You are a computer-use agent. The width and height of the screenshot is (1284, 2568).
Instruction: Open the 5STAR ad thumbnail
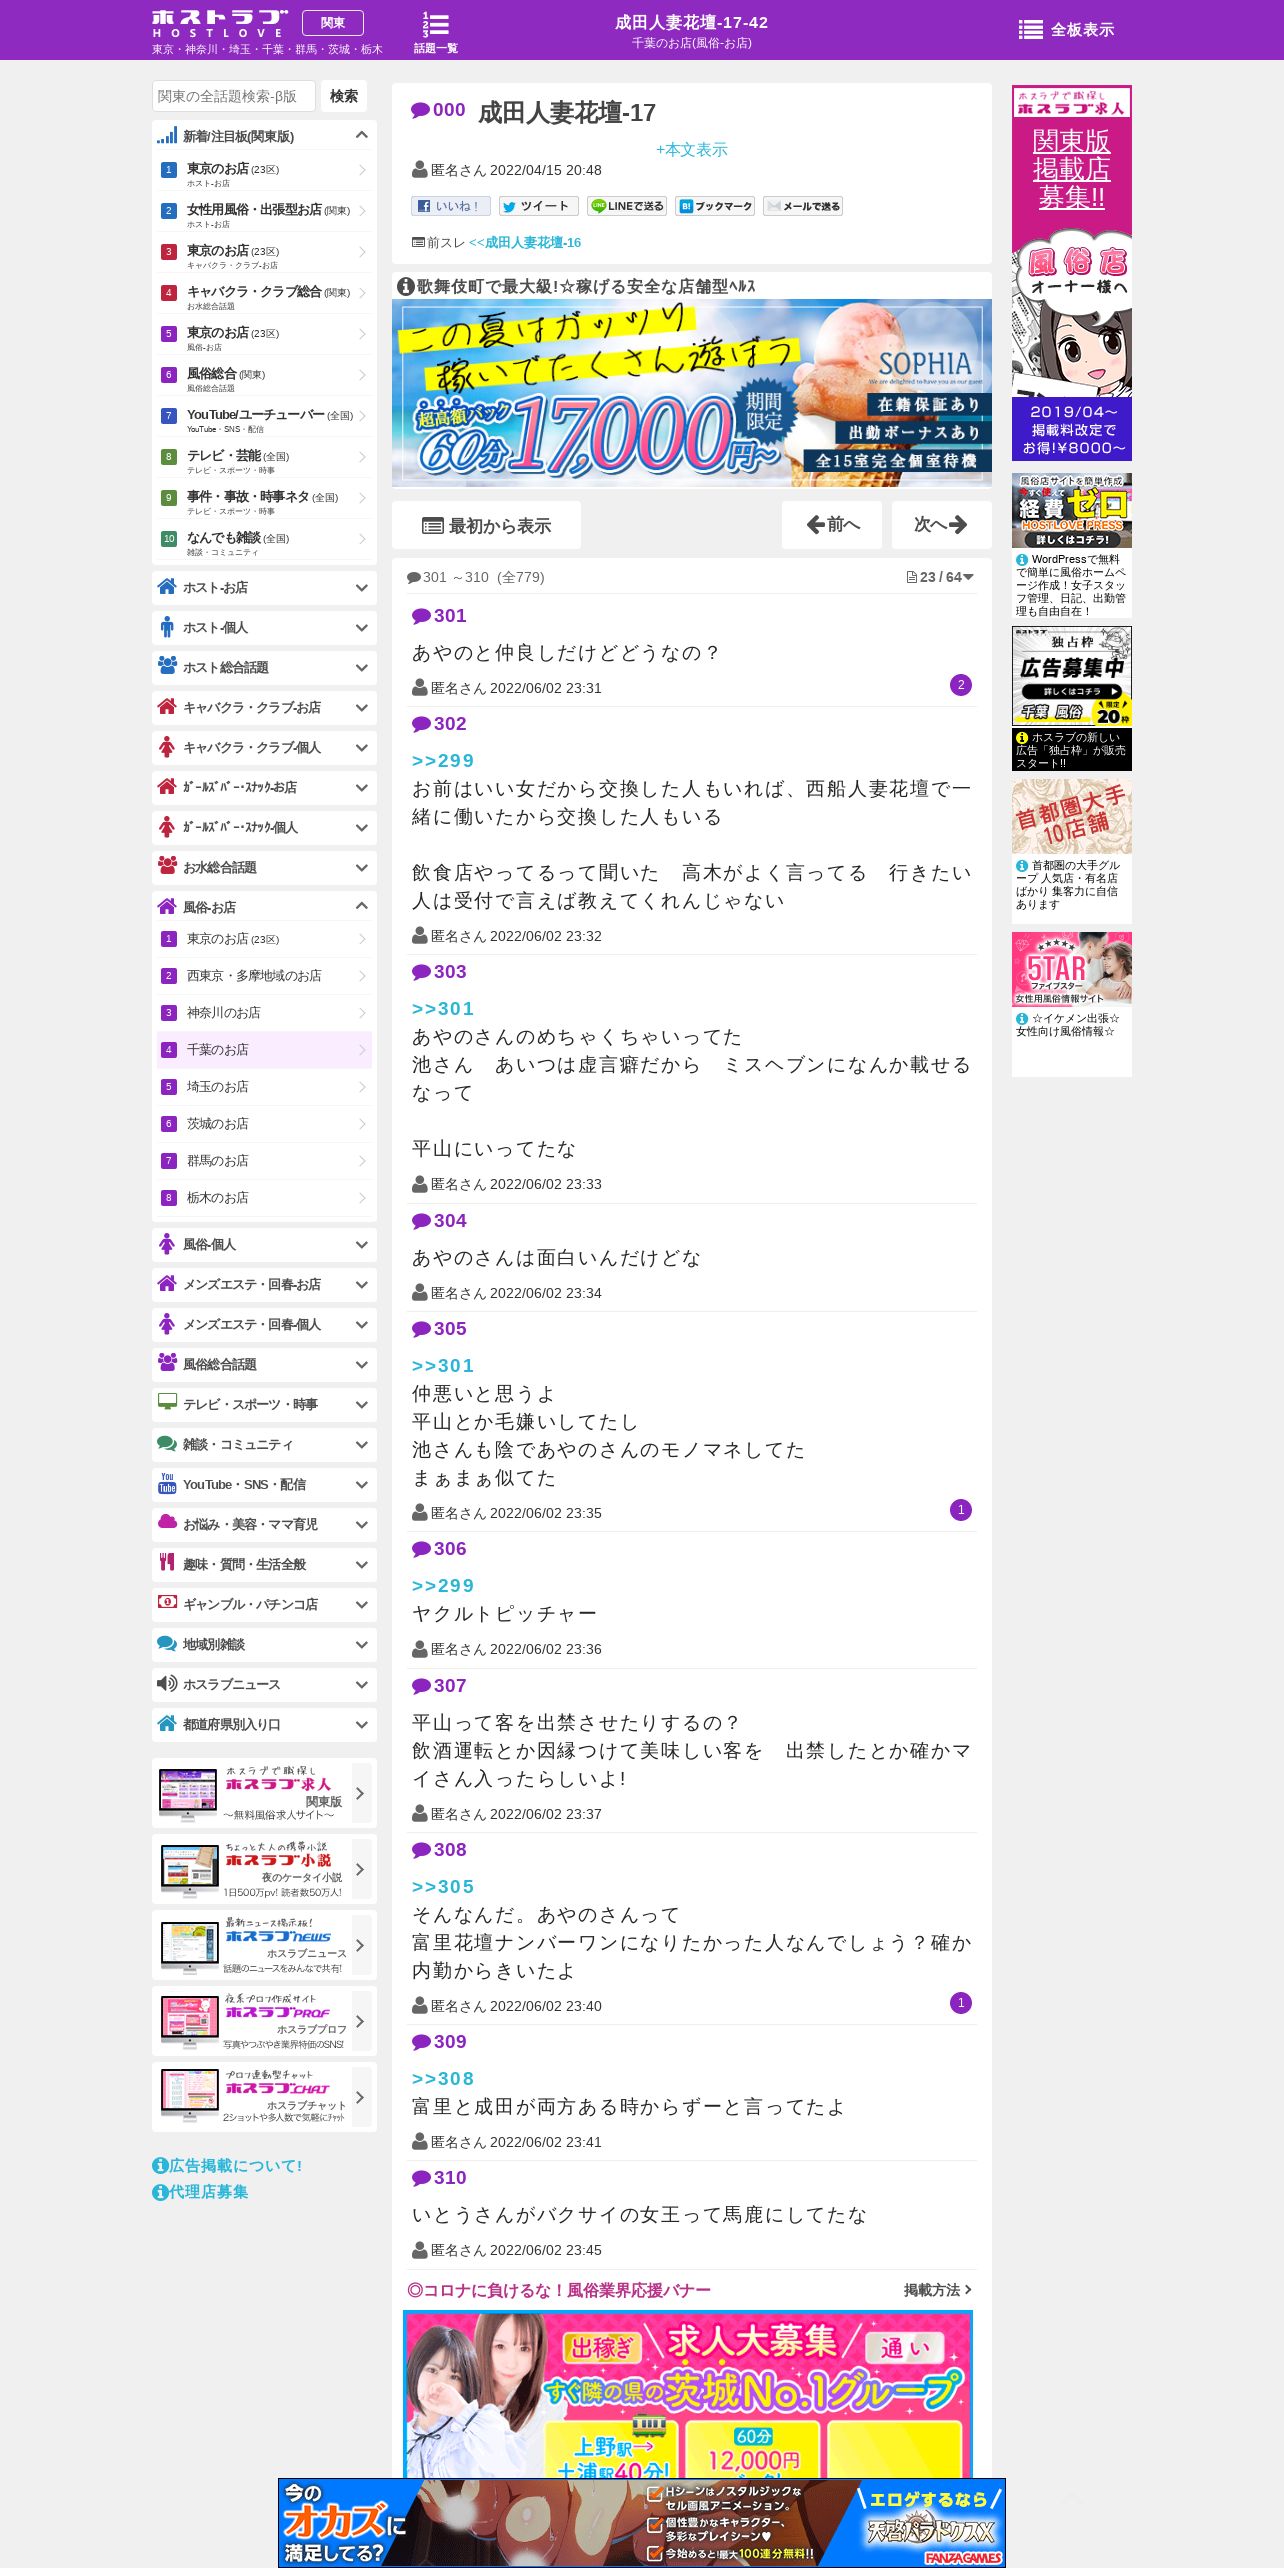click(1071, 968)
